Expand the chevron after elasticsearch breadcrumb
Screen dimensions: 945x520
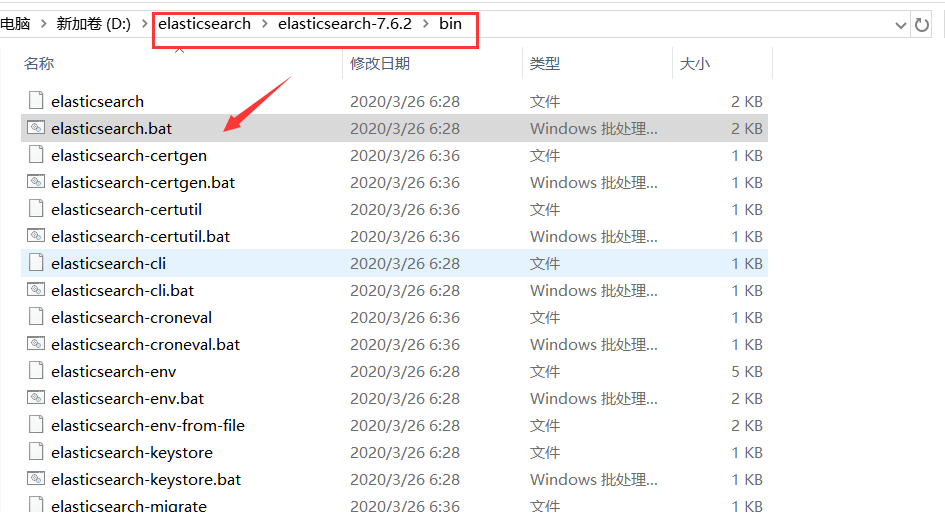point(265,24)
